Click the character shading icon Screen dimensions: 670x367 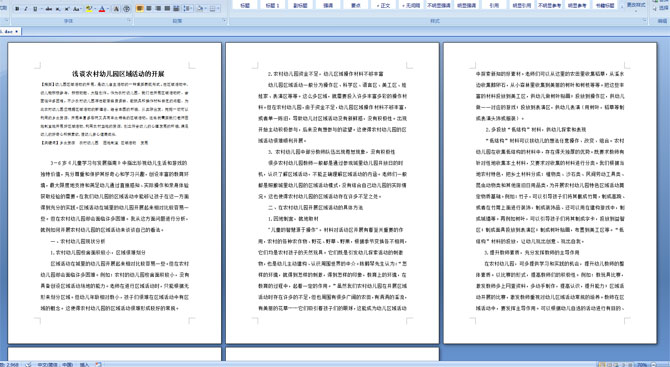(x=116, y=9)
